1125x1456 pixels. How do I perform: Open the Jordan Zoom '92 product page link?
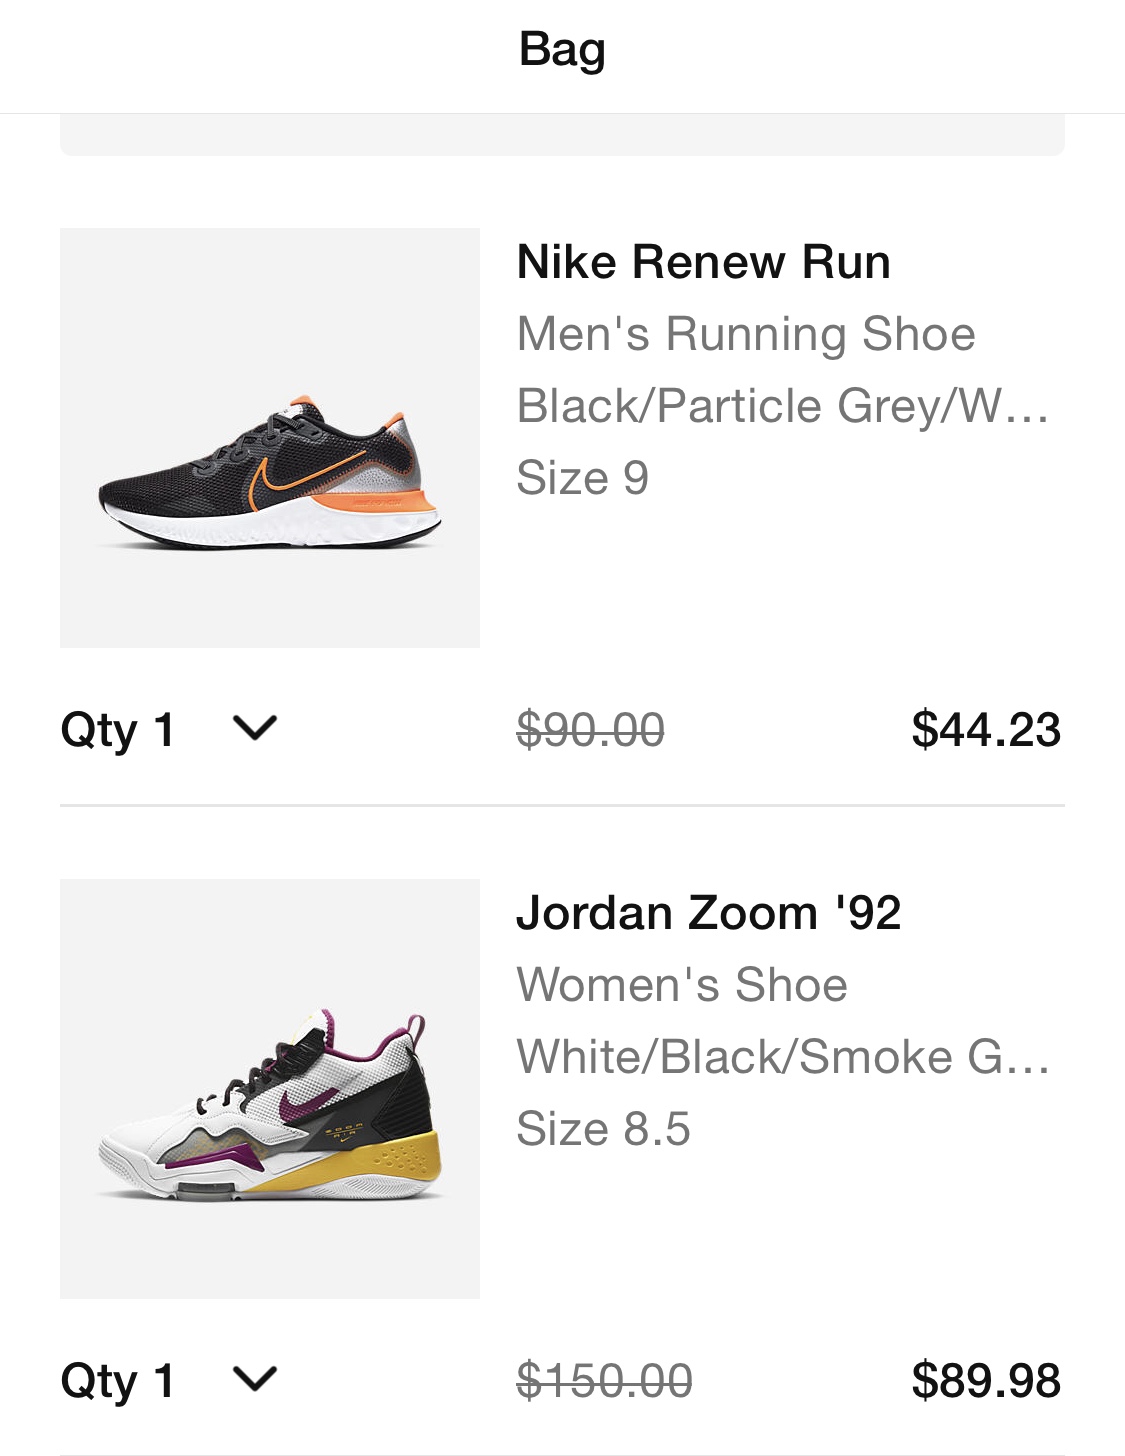click(x=710, y=911)
